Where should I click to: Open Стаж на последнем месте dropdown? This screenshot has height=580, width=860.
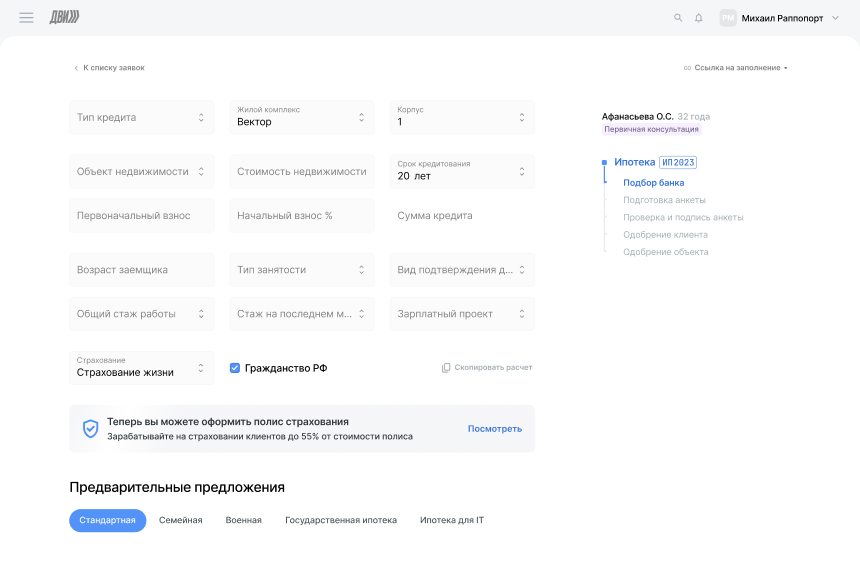[302, 314]
